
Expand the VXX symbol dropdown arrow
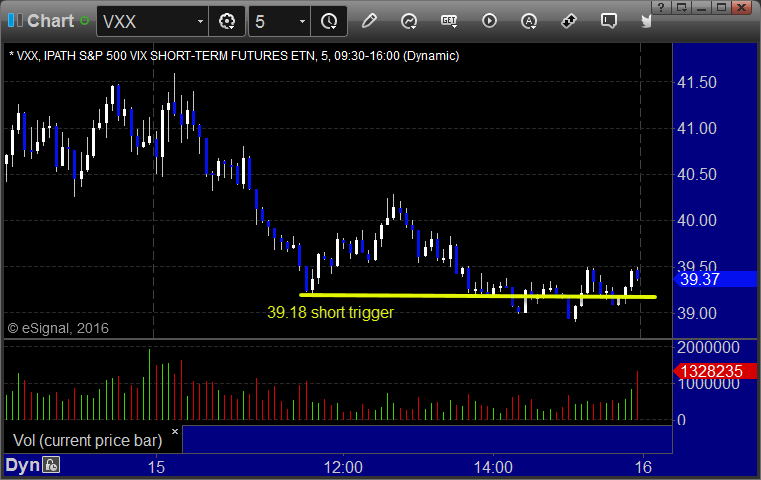[x=200, y=21]
